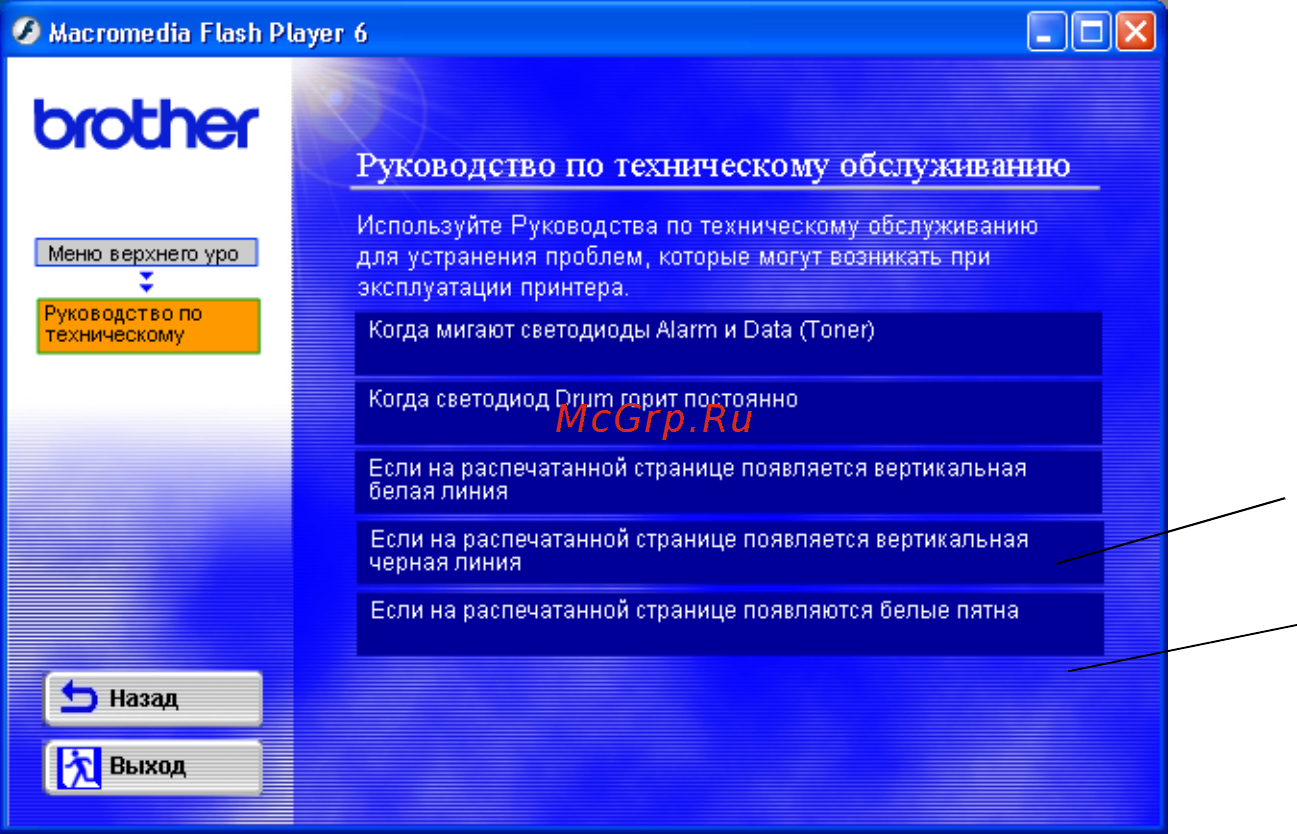Click the Назад (Back) button
The image size is (1297, 834).
(153, 698)
